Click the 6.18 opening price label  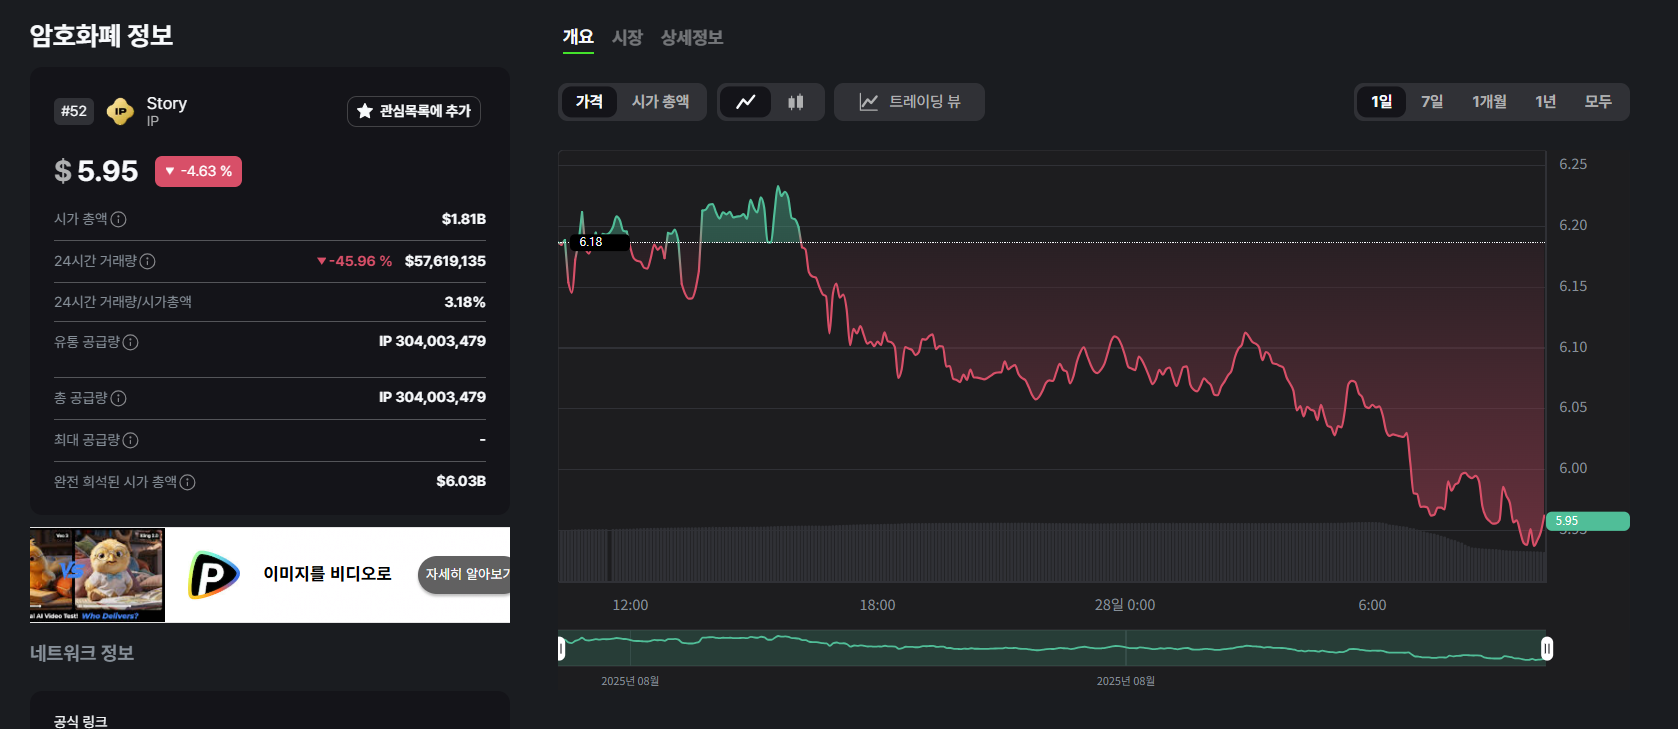coord(598,242)
